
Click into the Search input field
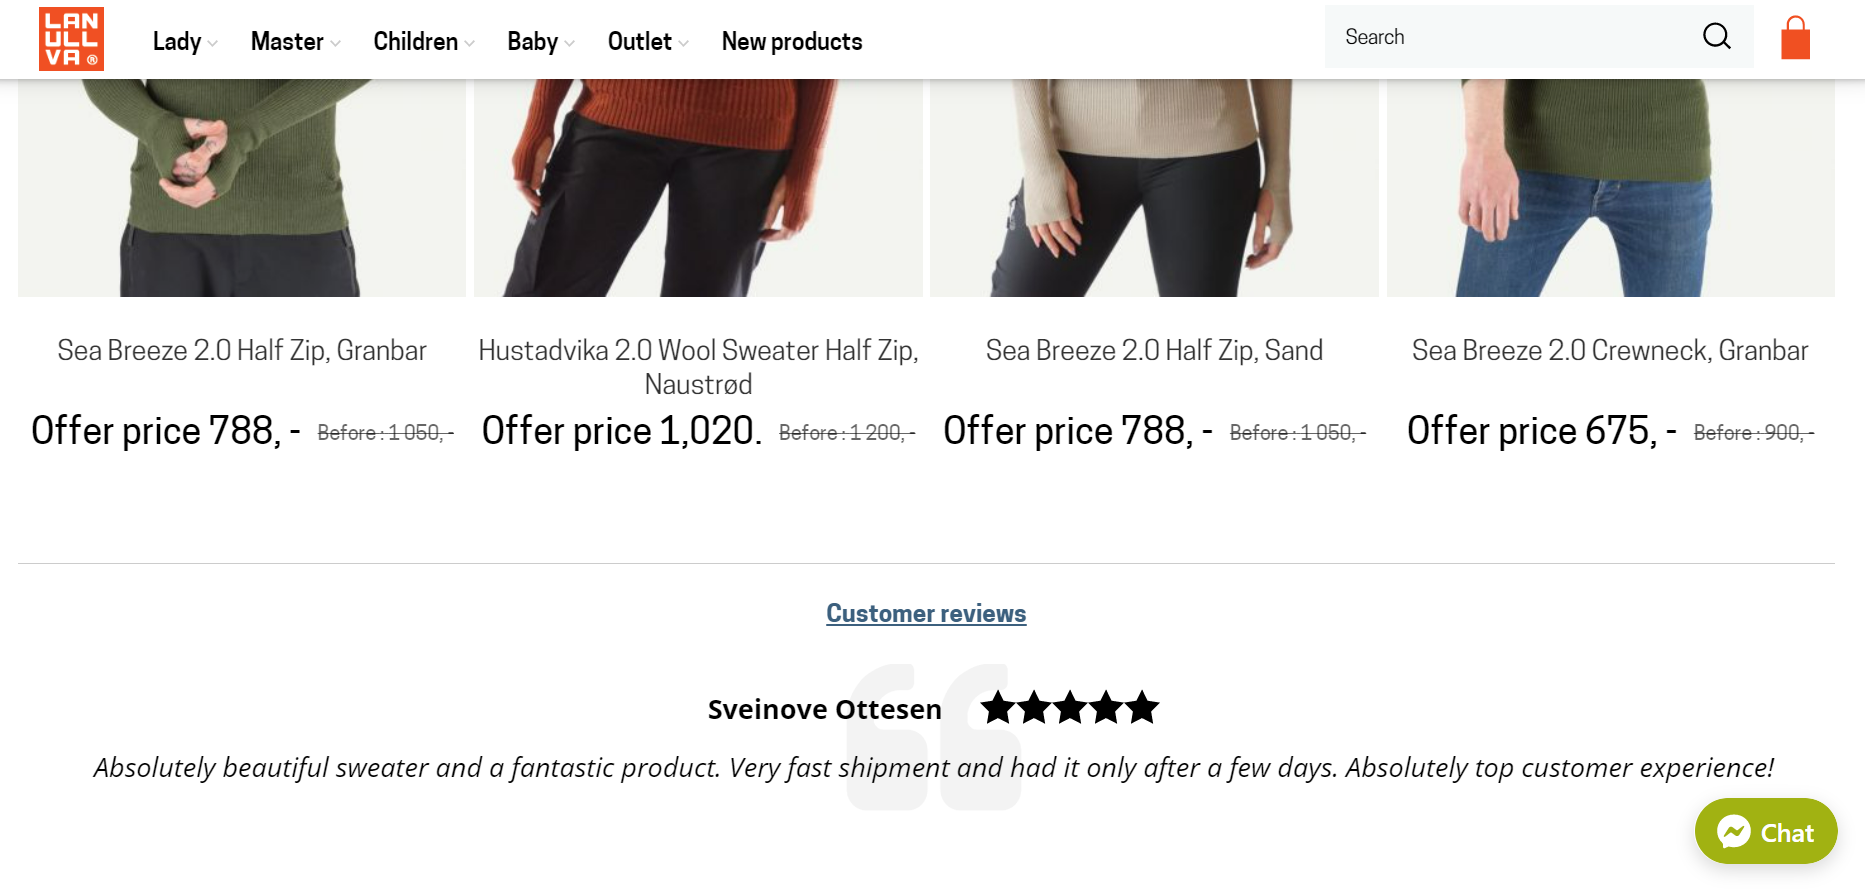(x=1510, y=37)
